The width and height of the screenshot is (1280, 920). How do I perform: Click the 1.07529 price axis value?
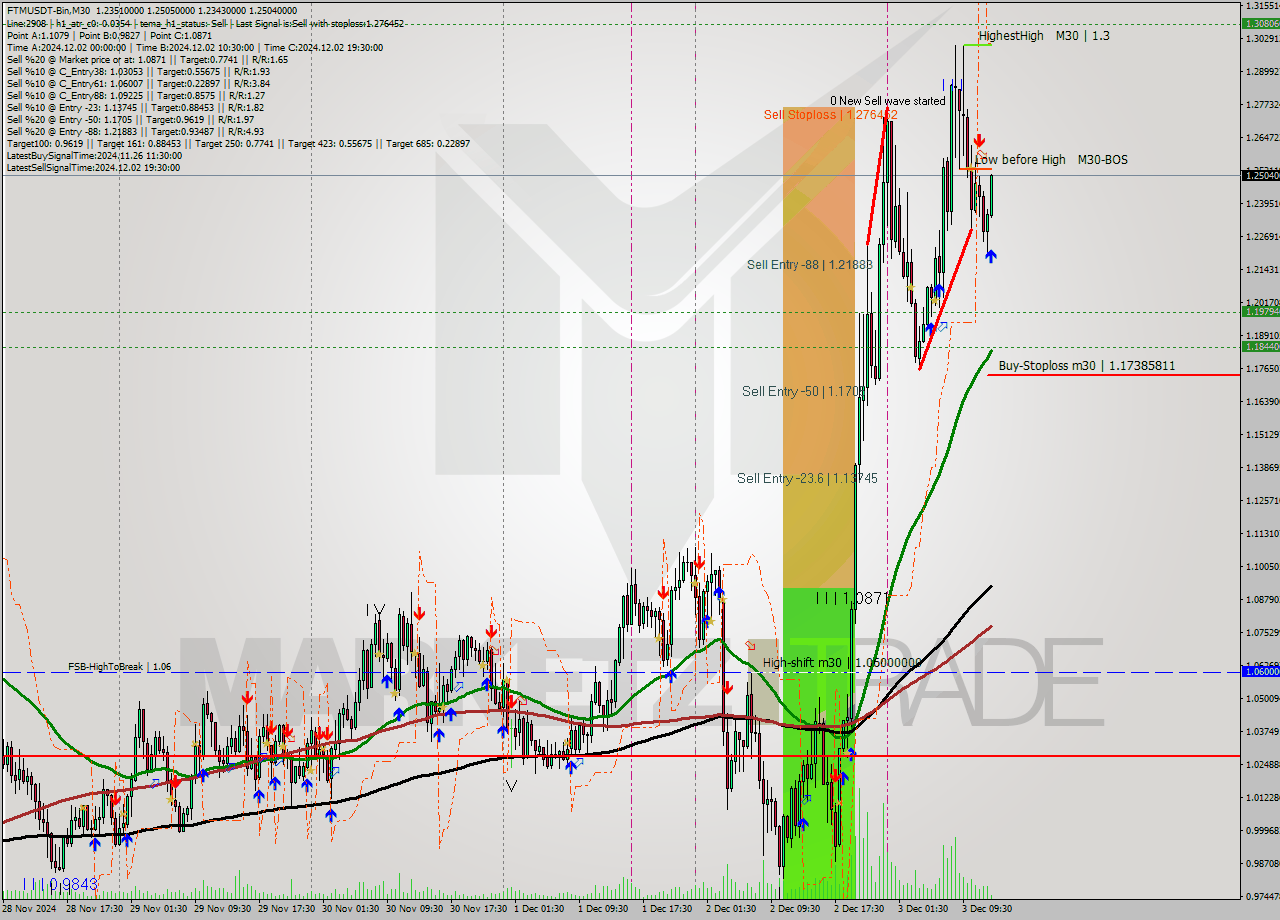[1262, 633]
